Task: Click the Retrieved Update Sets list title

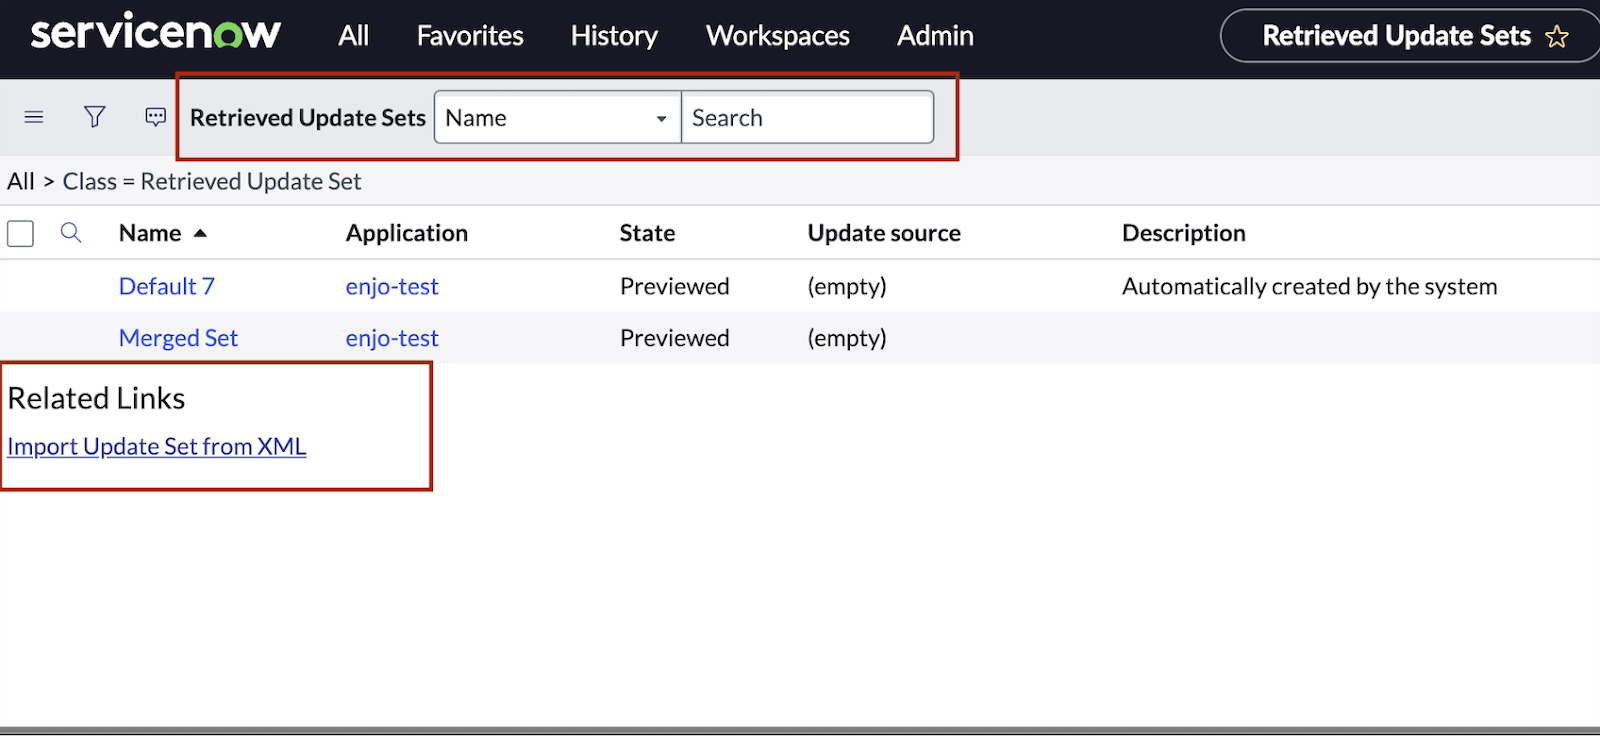Action: 308,118
